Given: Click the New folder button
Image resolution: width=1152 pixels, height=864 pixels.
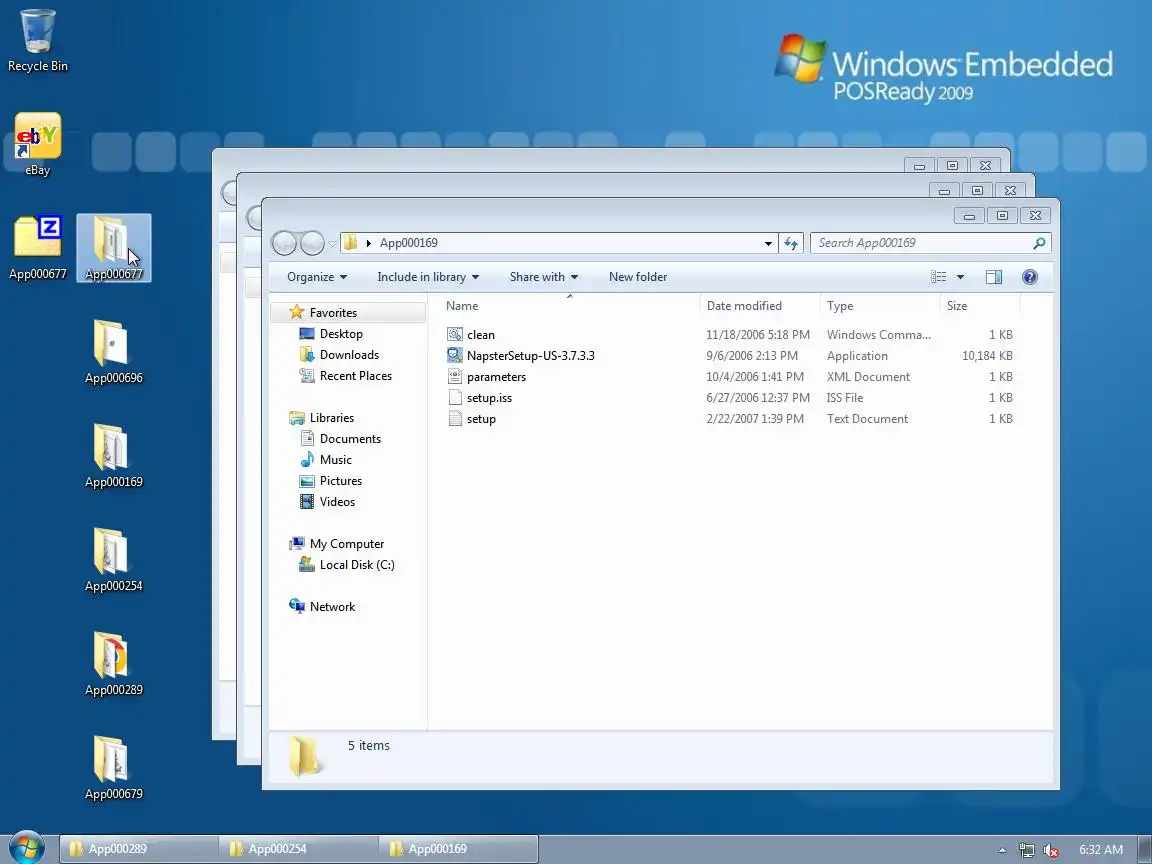Looking at the screenshot, I should coord(638,277).
